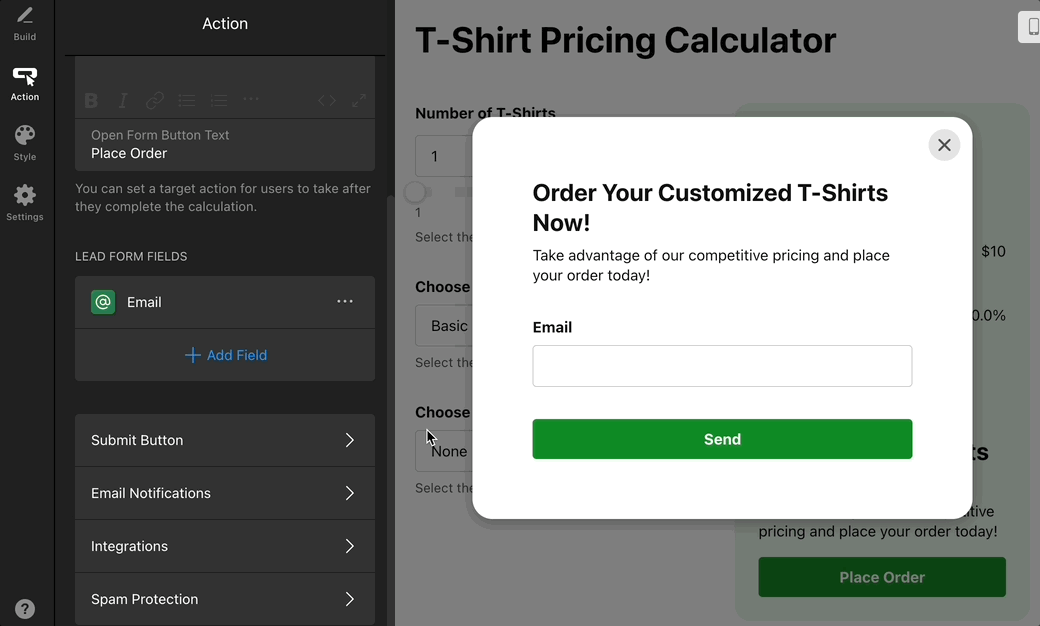The height and width of the screenshot is (626, 1040).
Task: Switch to the Style tab
Action: pyautogui.click(x=25, y=143)
